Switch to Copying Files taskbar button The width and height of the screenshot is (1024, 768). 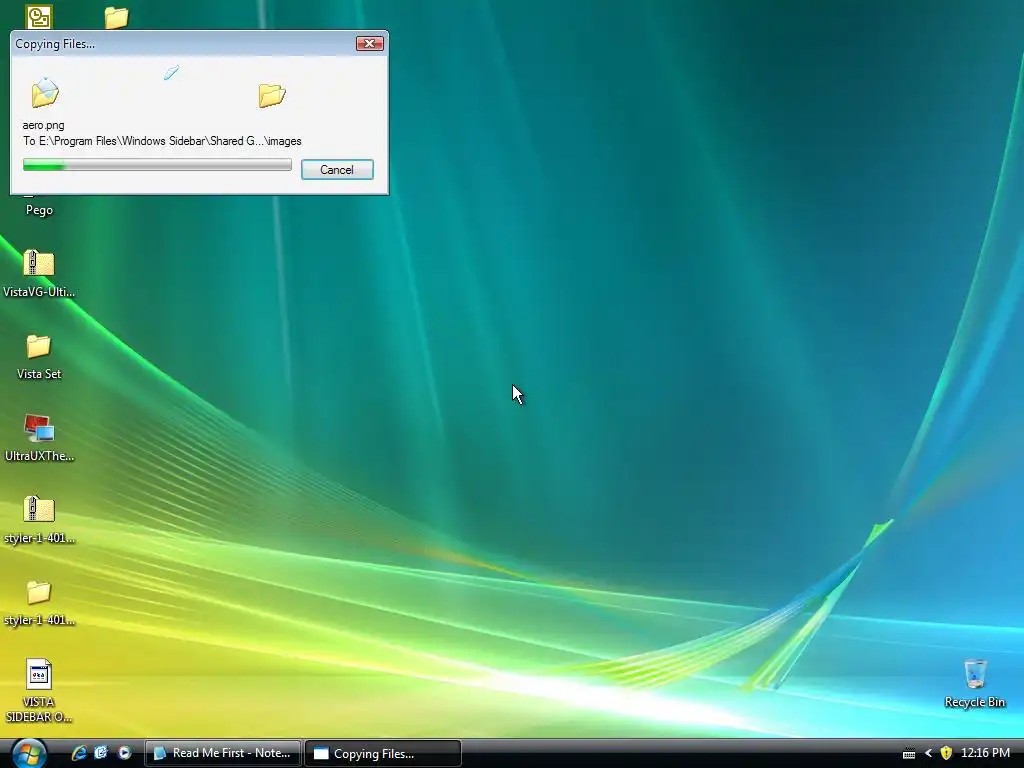(x=383, y=753)
